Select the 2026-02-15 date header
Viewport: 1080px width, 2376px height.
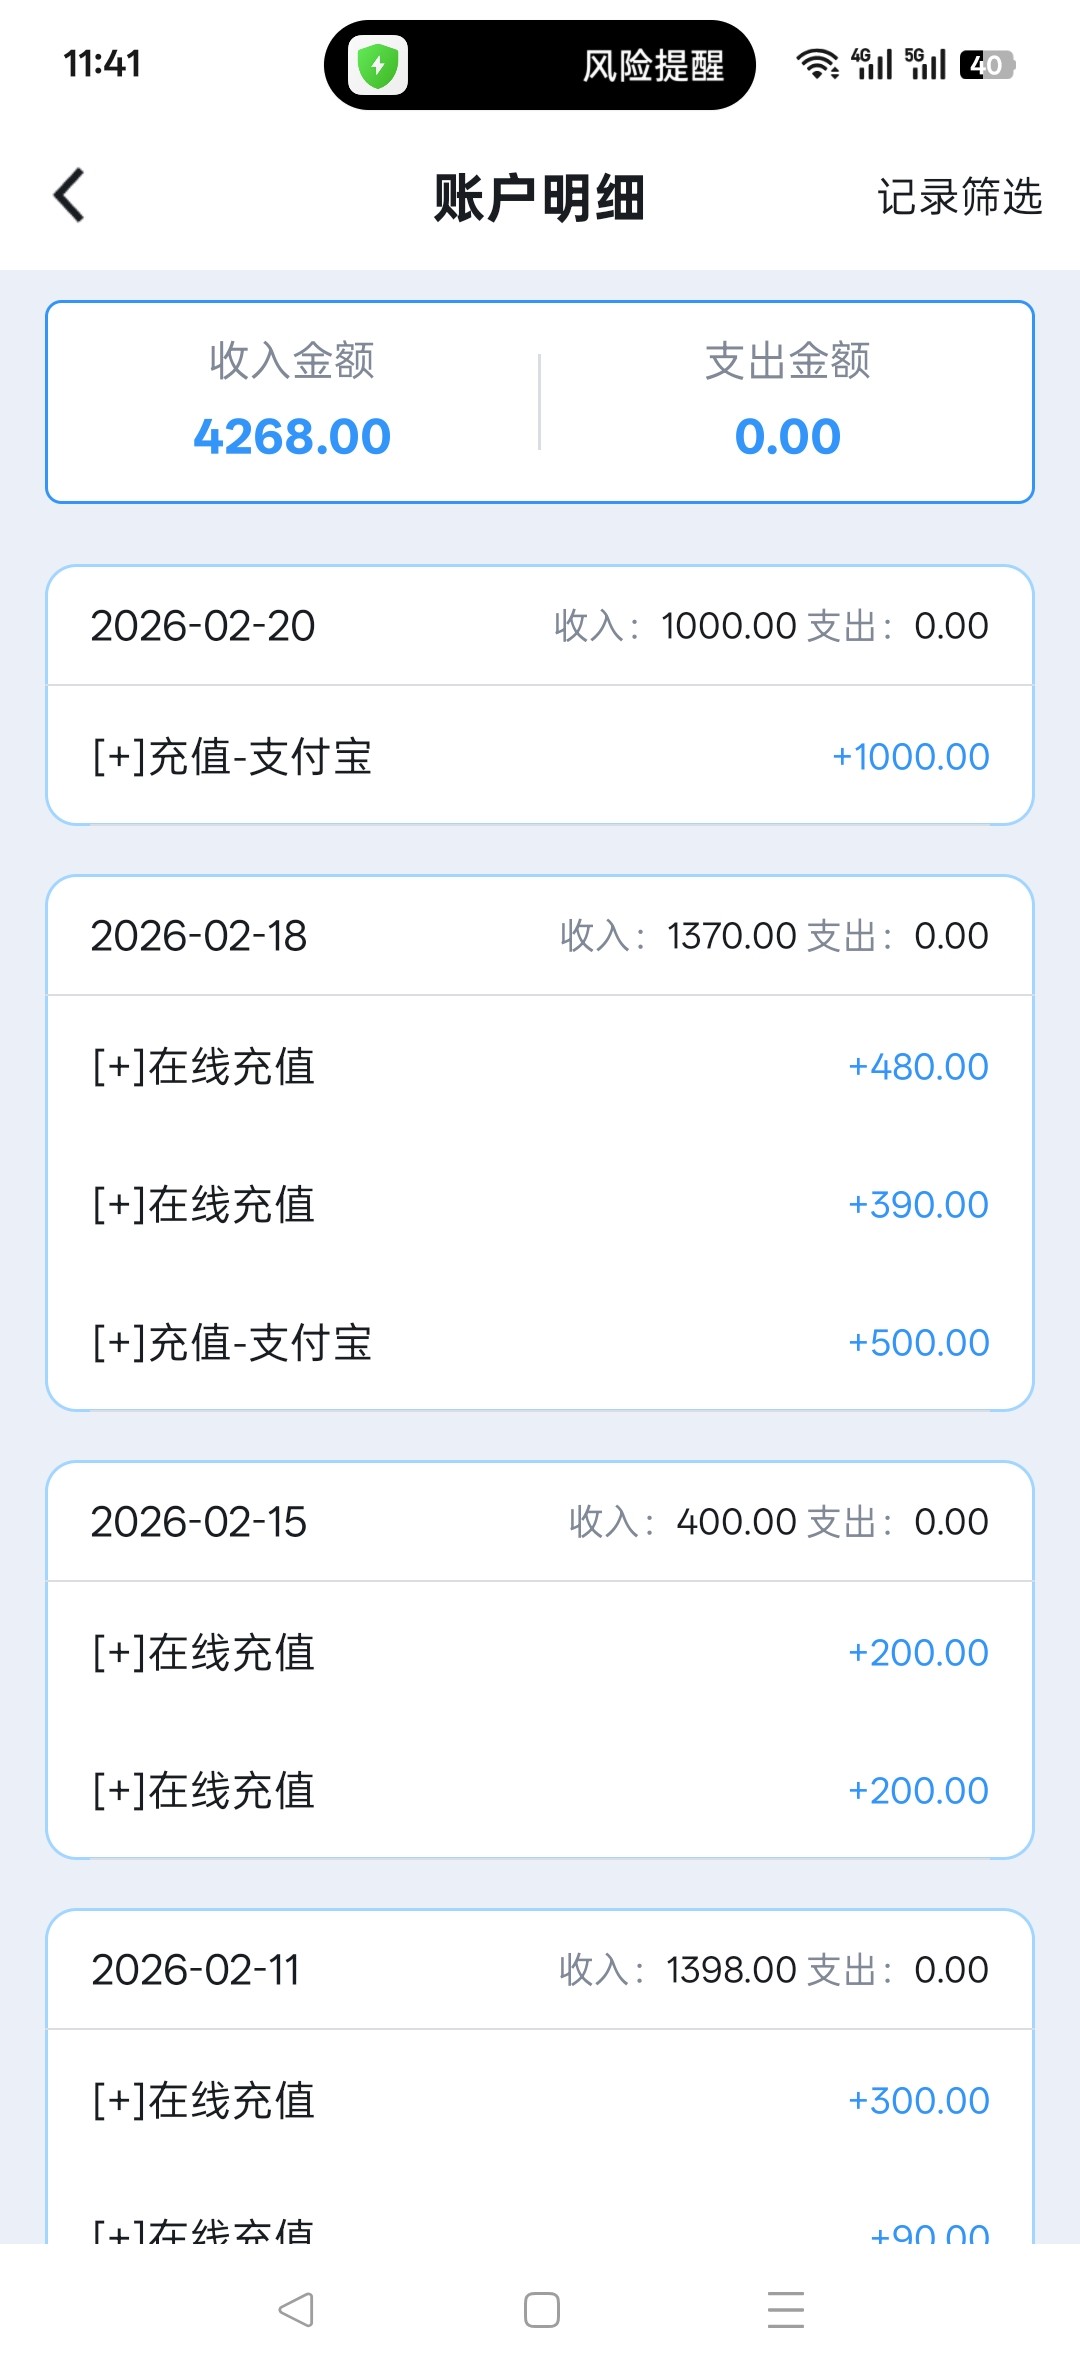[199, 1522]
